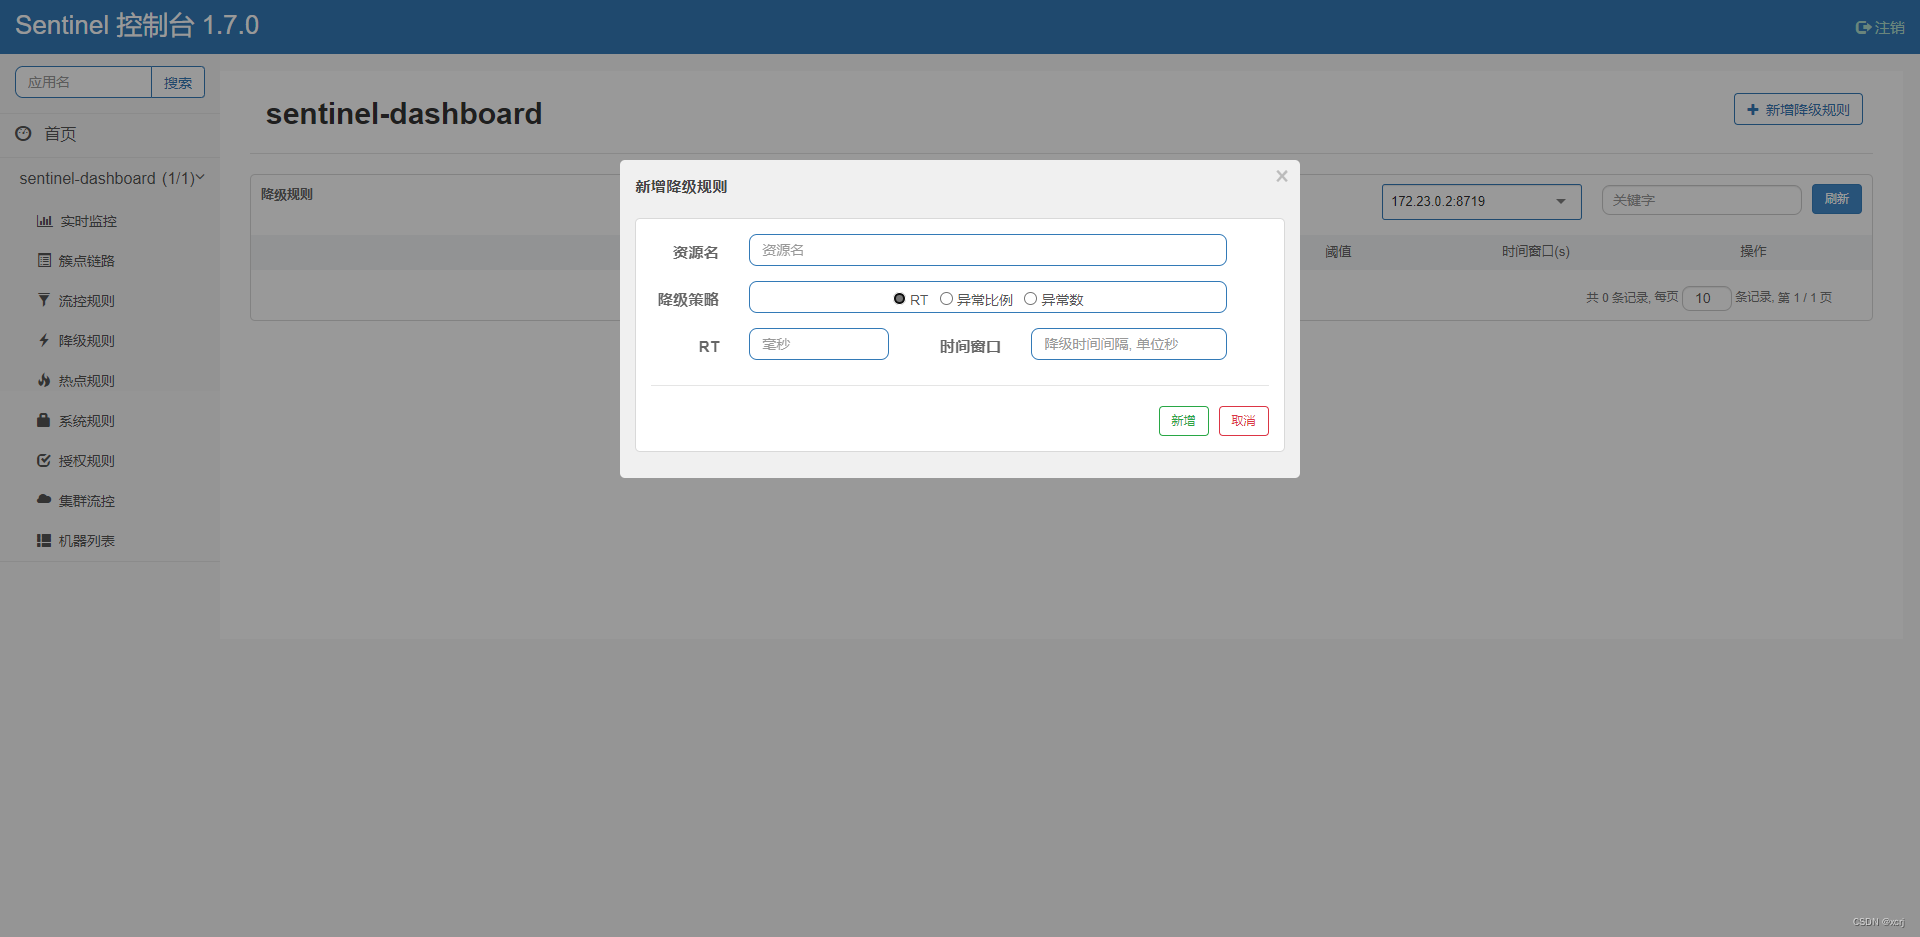The image size is (1920, 937).
Task: Click the logout icon next to 注销
Action: tap(1863, 27)
